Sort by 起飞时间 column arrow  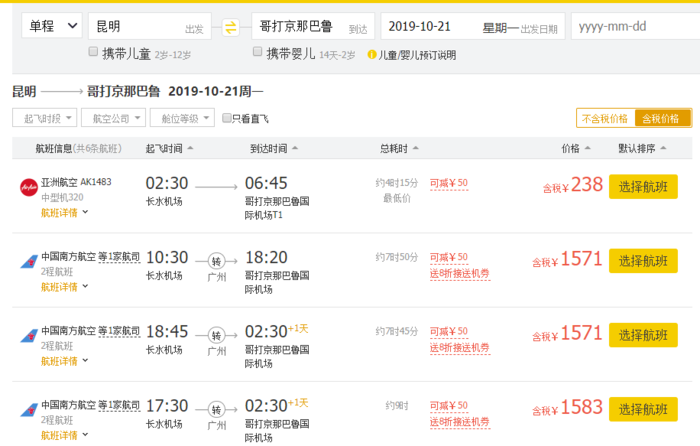(x=190, y=149)
